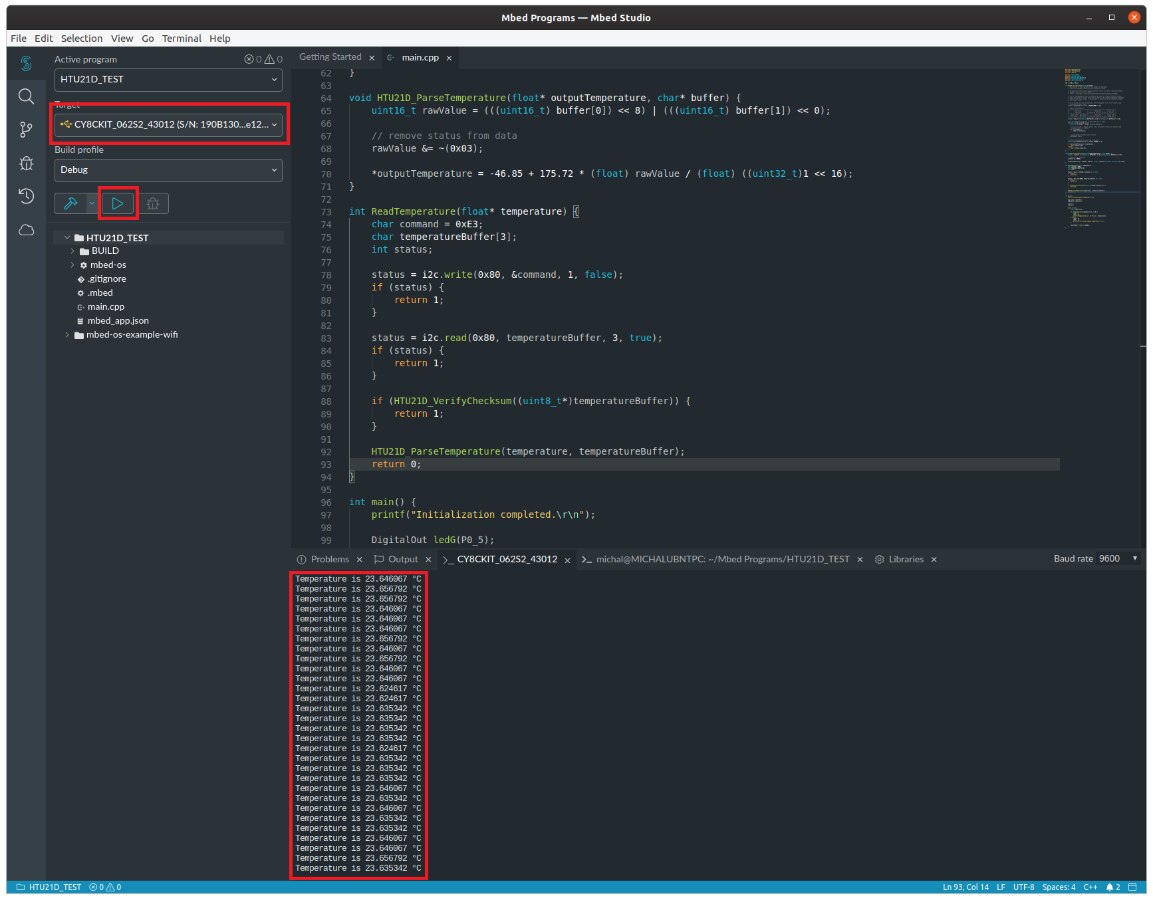
Task: Open the Build profile Debug dropdown
Action: pos(169,170)
